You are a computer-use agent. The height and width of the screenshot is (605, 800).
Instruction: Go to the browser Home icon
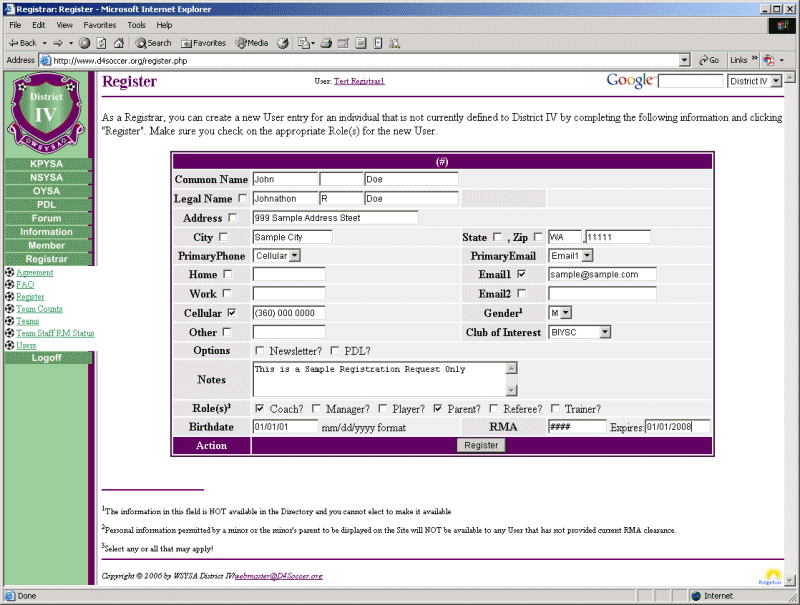click(119, 43)
